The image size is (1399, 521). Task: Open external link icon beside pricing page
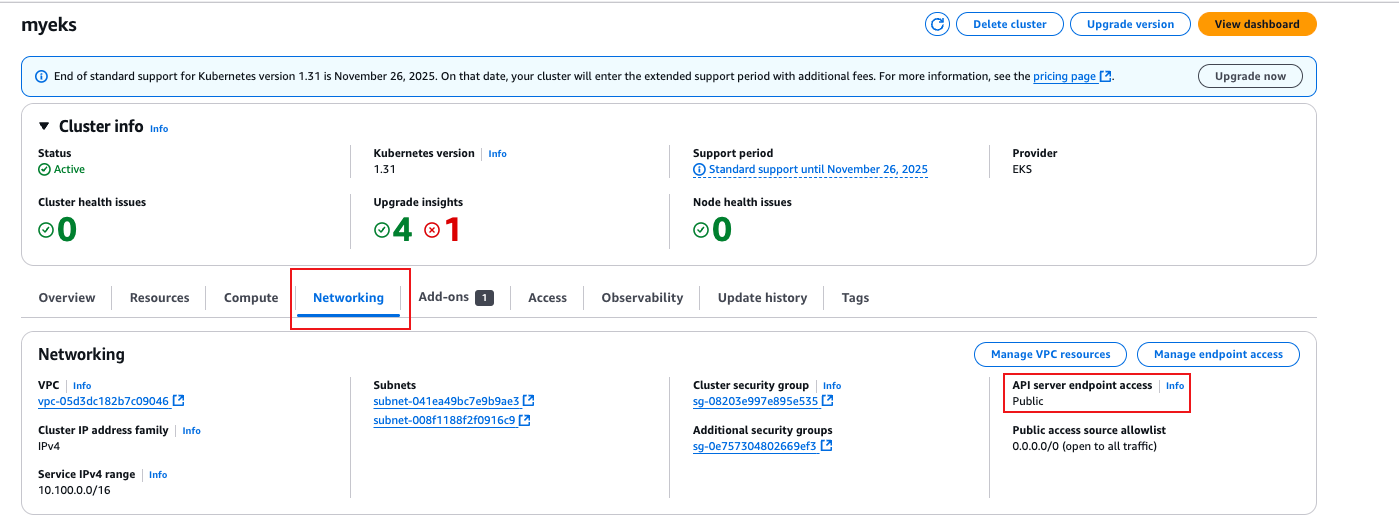1105,76
